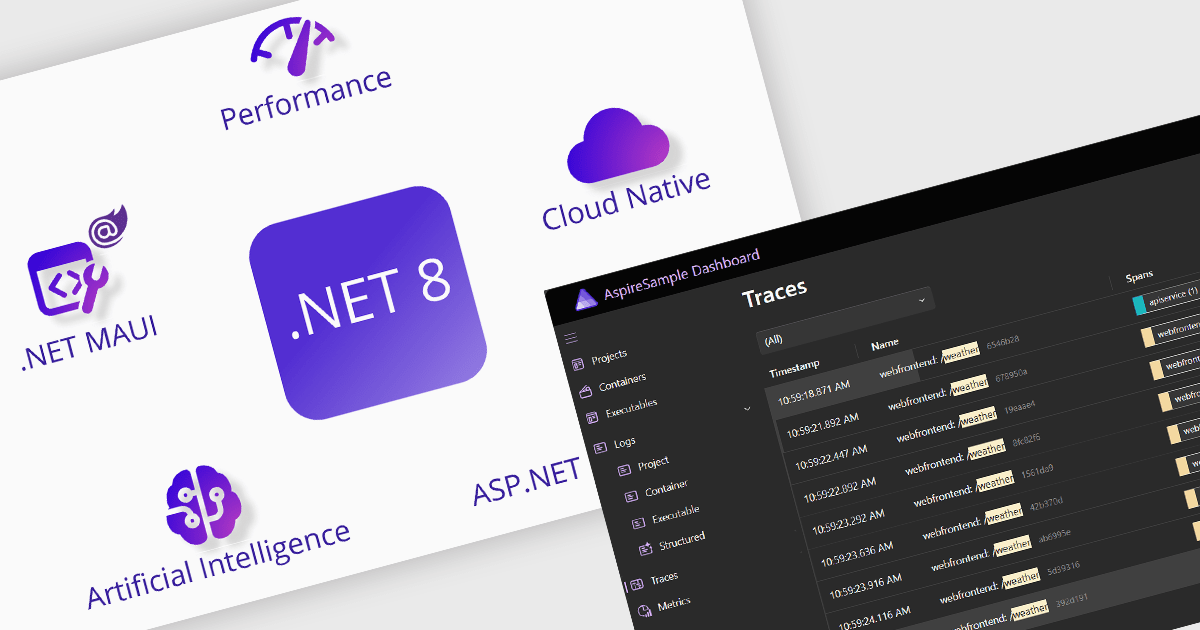Click the Logs nav icon
The width and height of the screenshot is (1200, 630).
pos(601,446)
